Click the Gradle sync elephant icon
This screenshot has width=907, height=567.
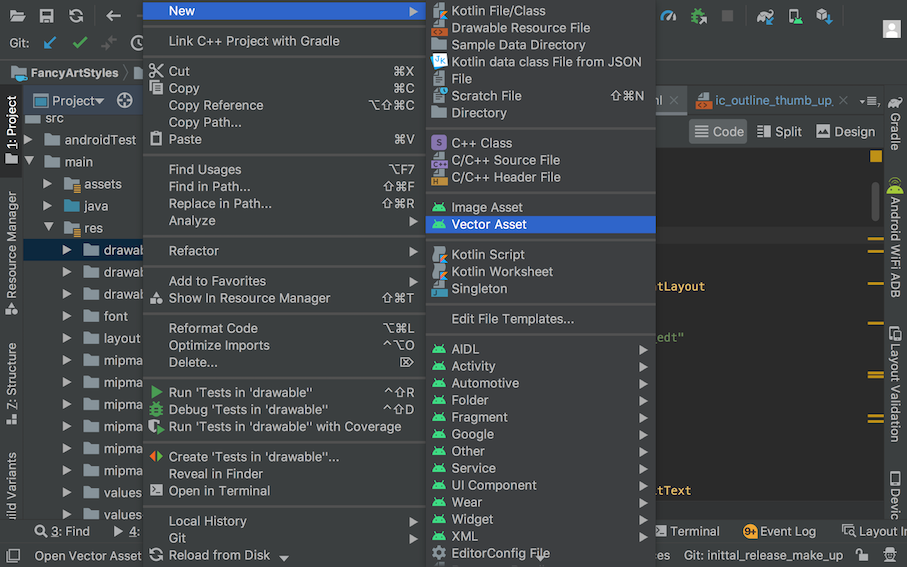(765, 16)
